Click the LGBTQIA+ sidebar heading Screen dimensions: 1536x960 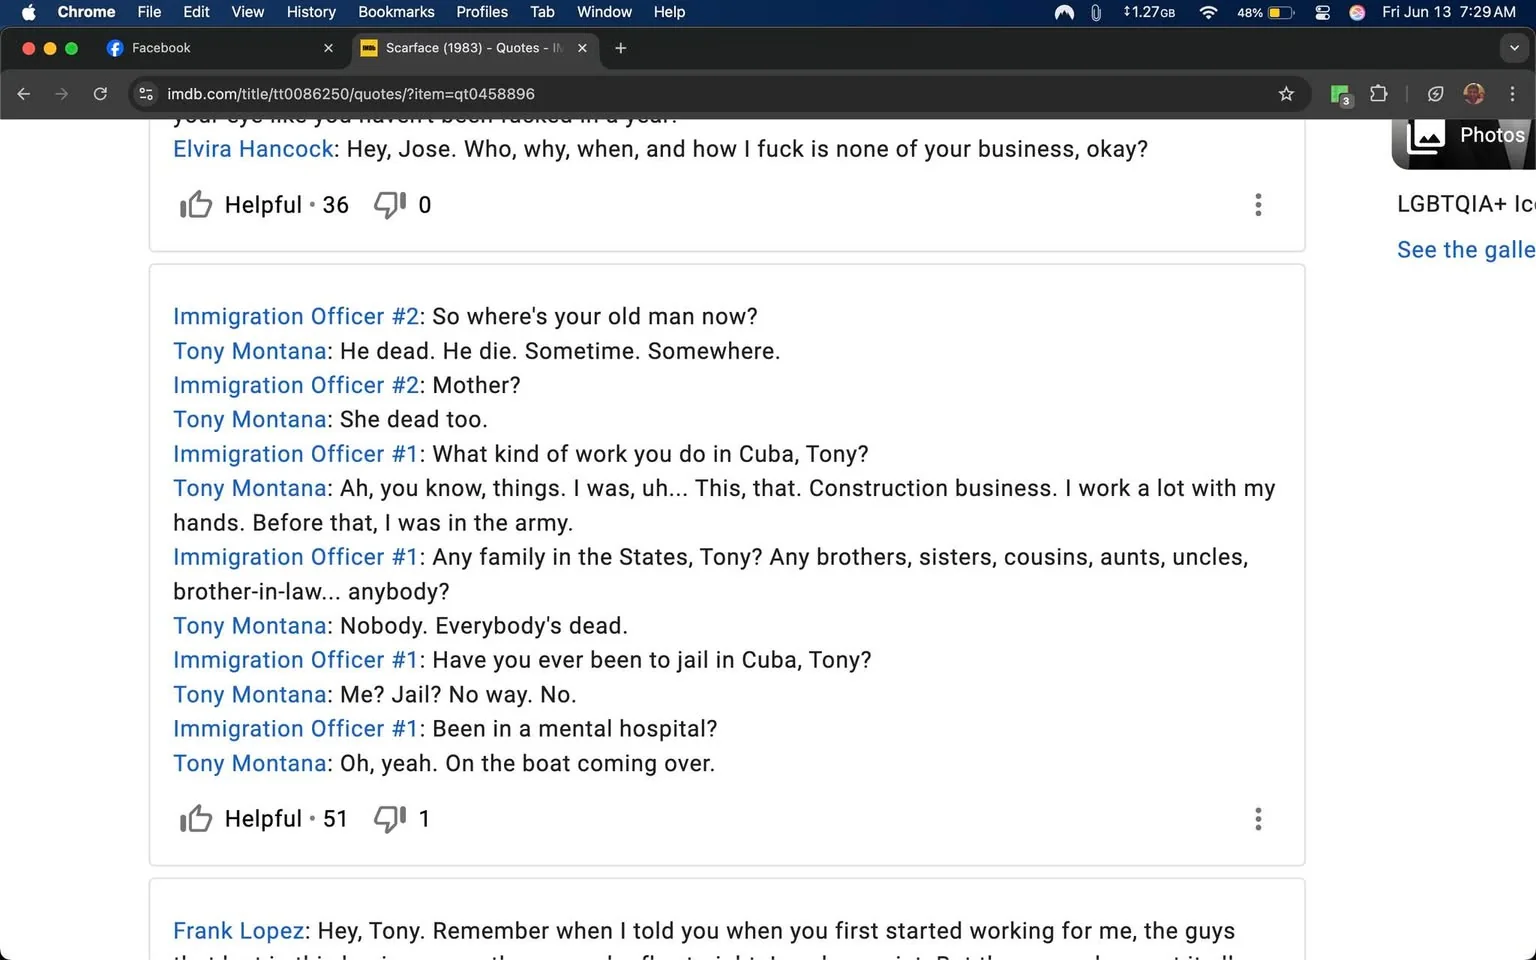click(x=1466, y=204)
